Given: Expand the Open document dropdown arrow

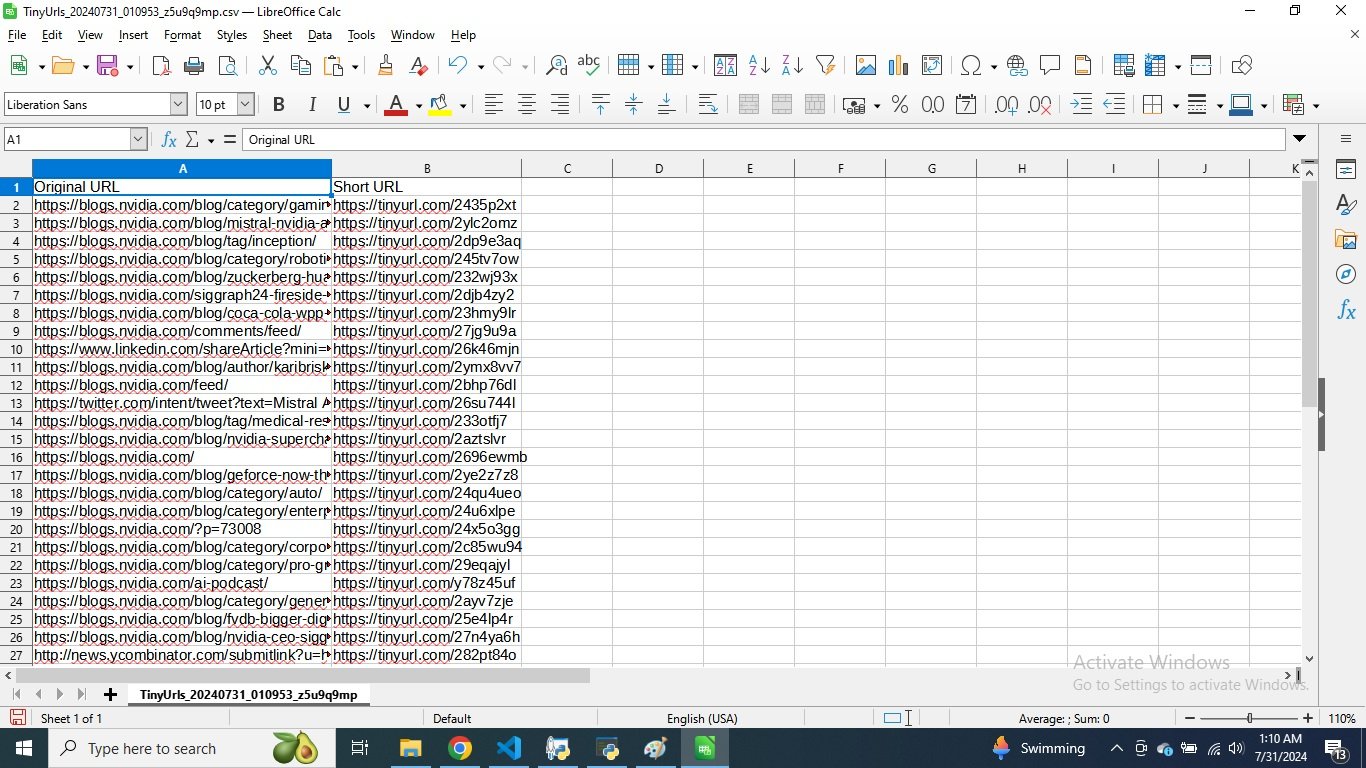Looking at the screenshot, I should pyautogui.click(x=85, y=66).
